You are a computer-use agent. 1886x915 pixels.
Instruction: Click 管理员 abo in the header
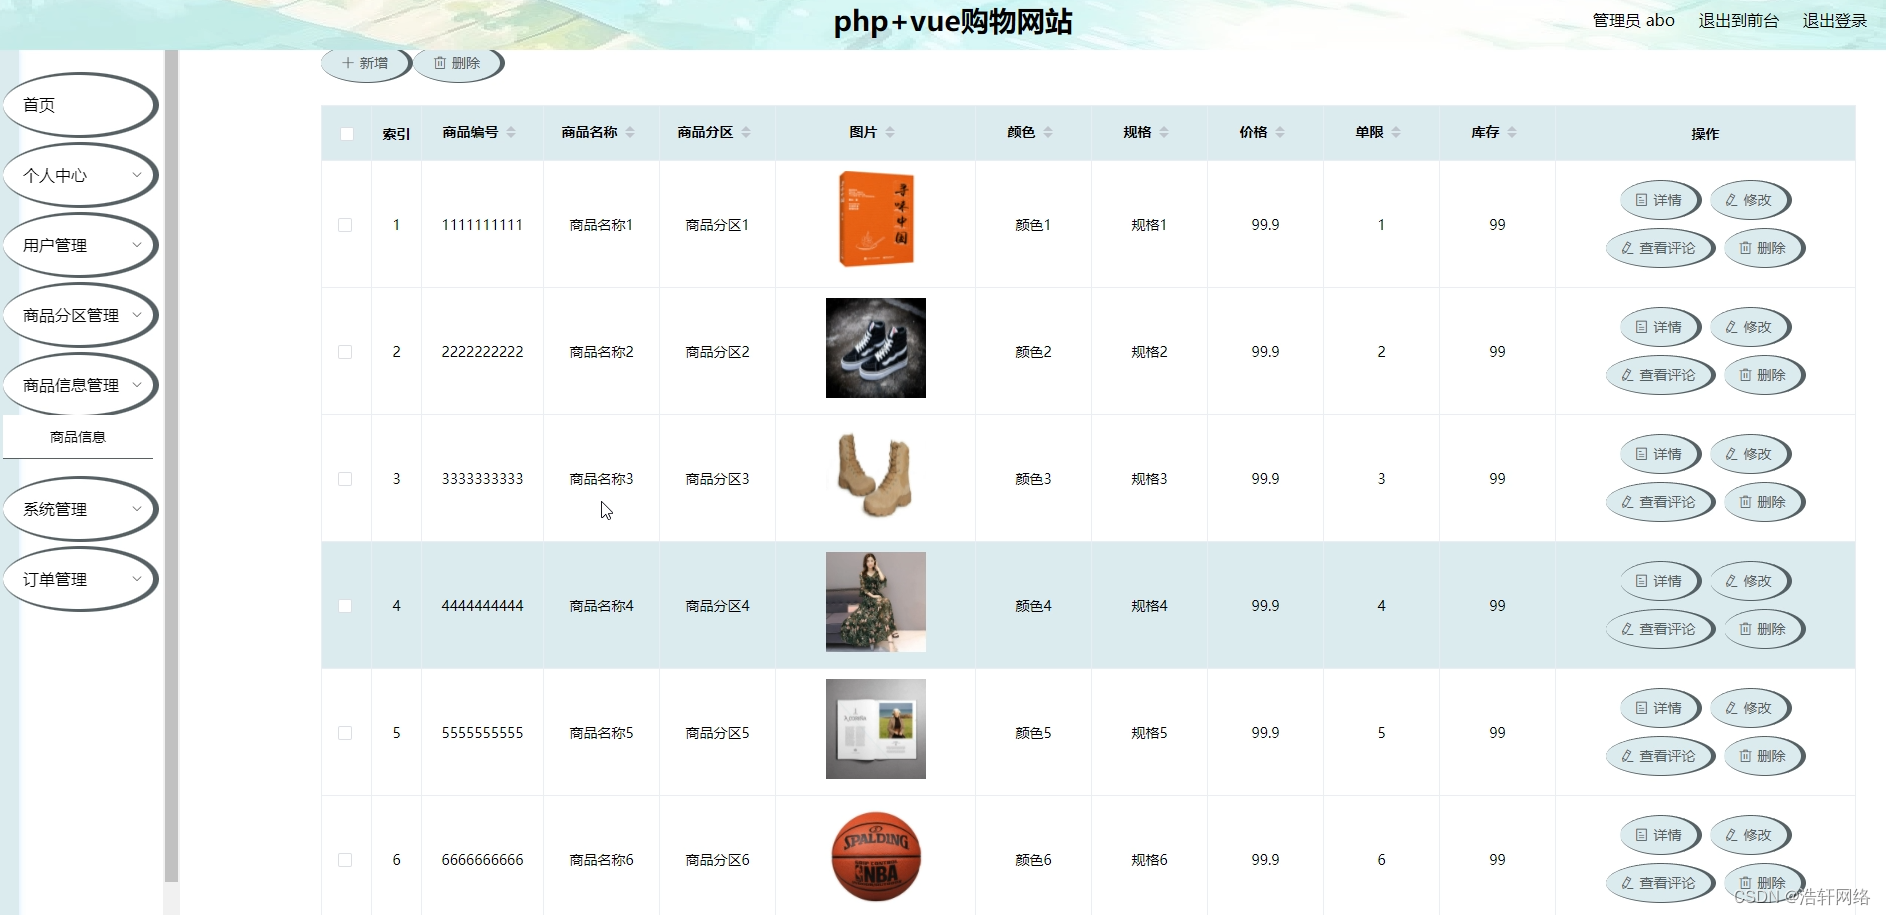[1633, 20]
